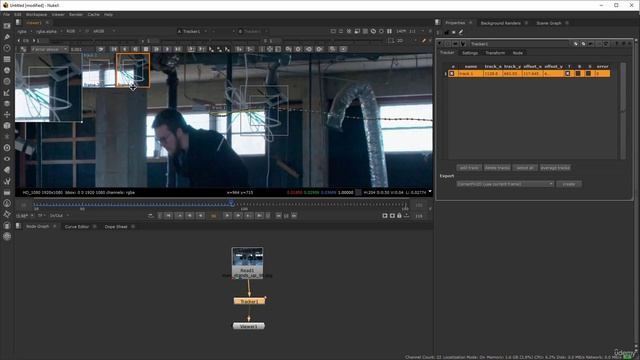The height and width of the screenshot is (360, 640).
Task: Switch to the Scene Graph tab
Action: click(x=549, y=23)
